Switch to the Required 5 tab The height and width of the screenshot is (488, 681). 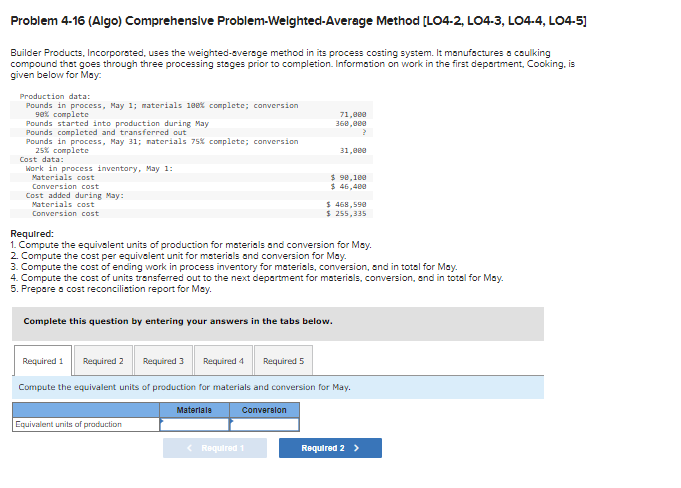pyautogui.click(x=283, y=361)
